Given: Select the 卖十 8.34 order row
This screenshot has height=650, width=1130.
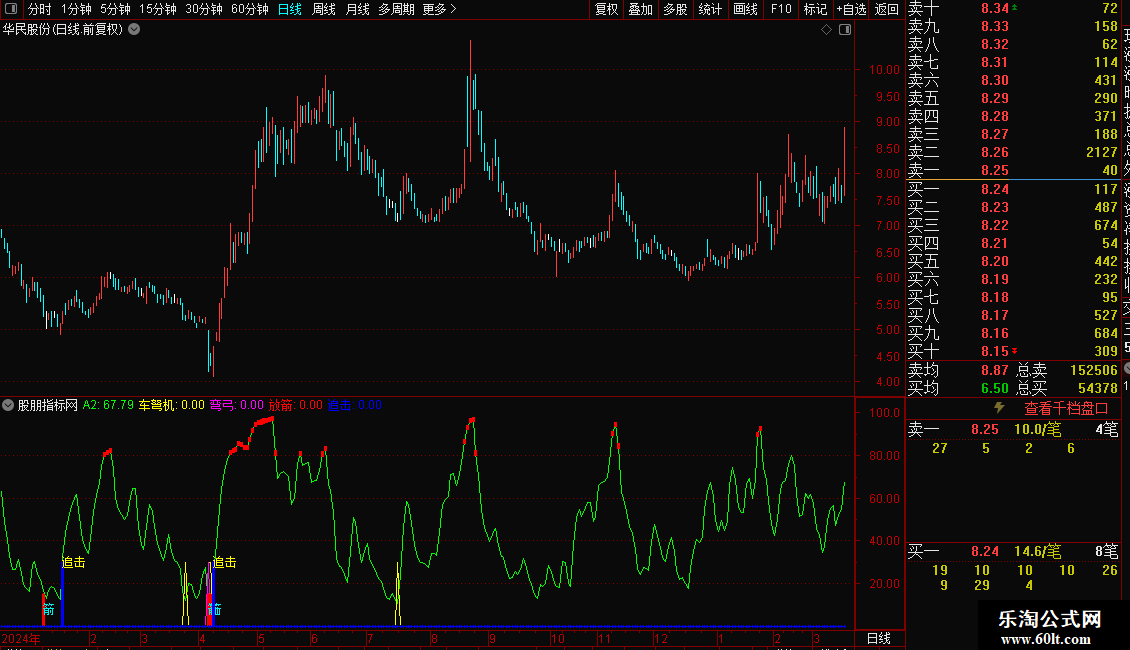Looking at the screenshot, I should pyautogui.click(x=1013, y=9).
